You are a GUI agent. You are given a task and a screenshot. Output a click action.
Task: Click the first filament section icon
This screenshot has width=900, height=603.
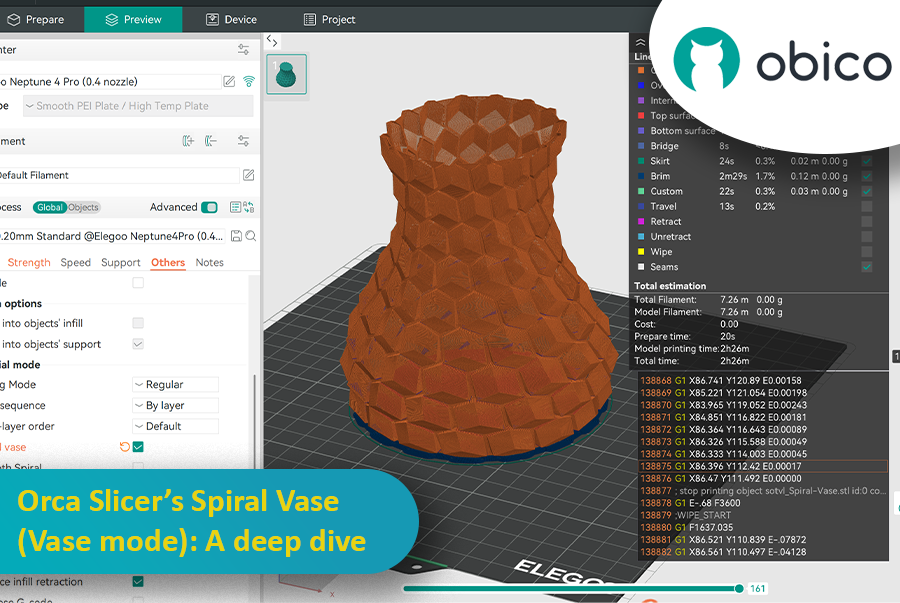(x=188, y=141)
